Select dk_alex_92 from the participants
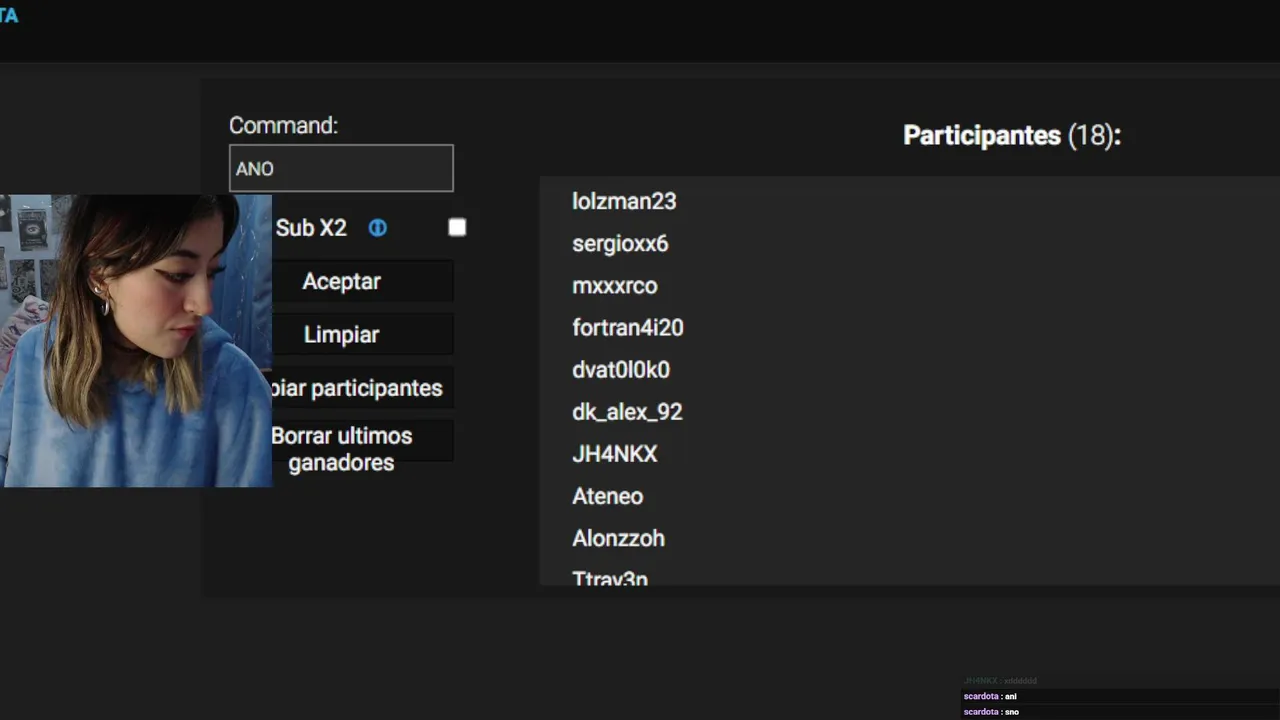Image resolution: width=1280 pixels, height=720 pixels. [x=627, y=412]
